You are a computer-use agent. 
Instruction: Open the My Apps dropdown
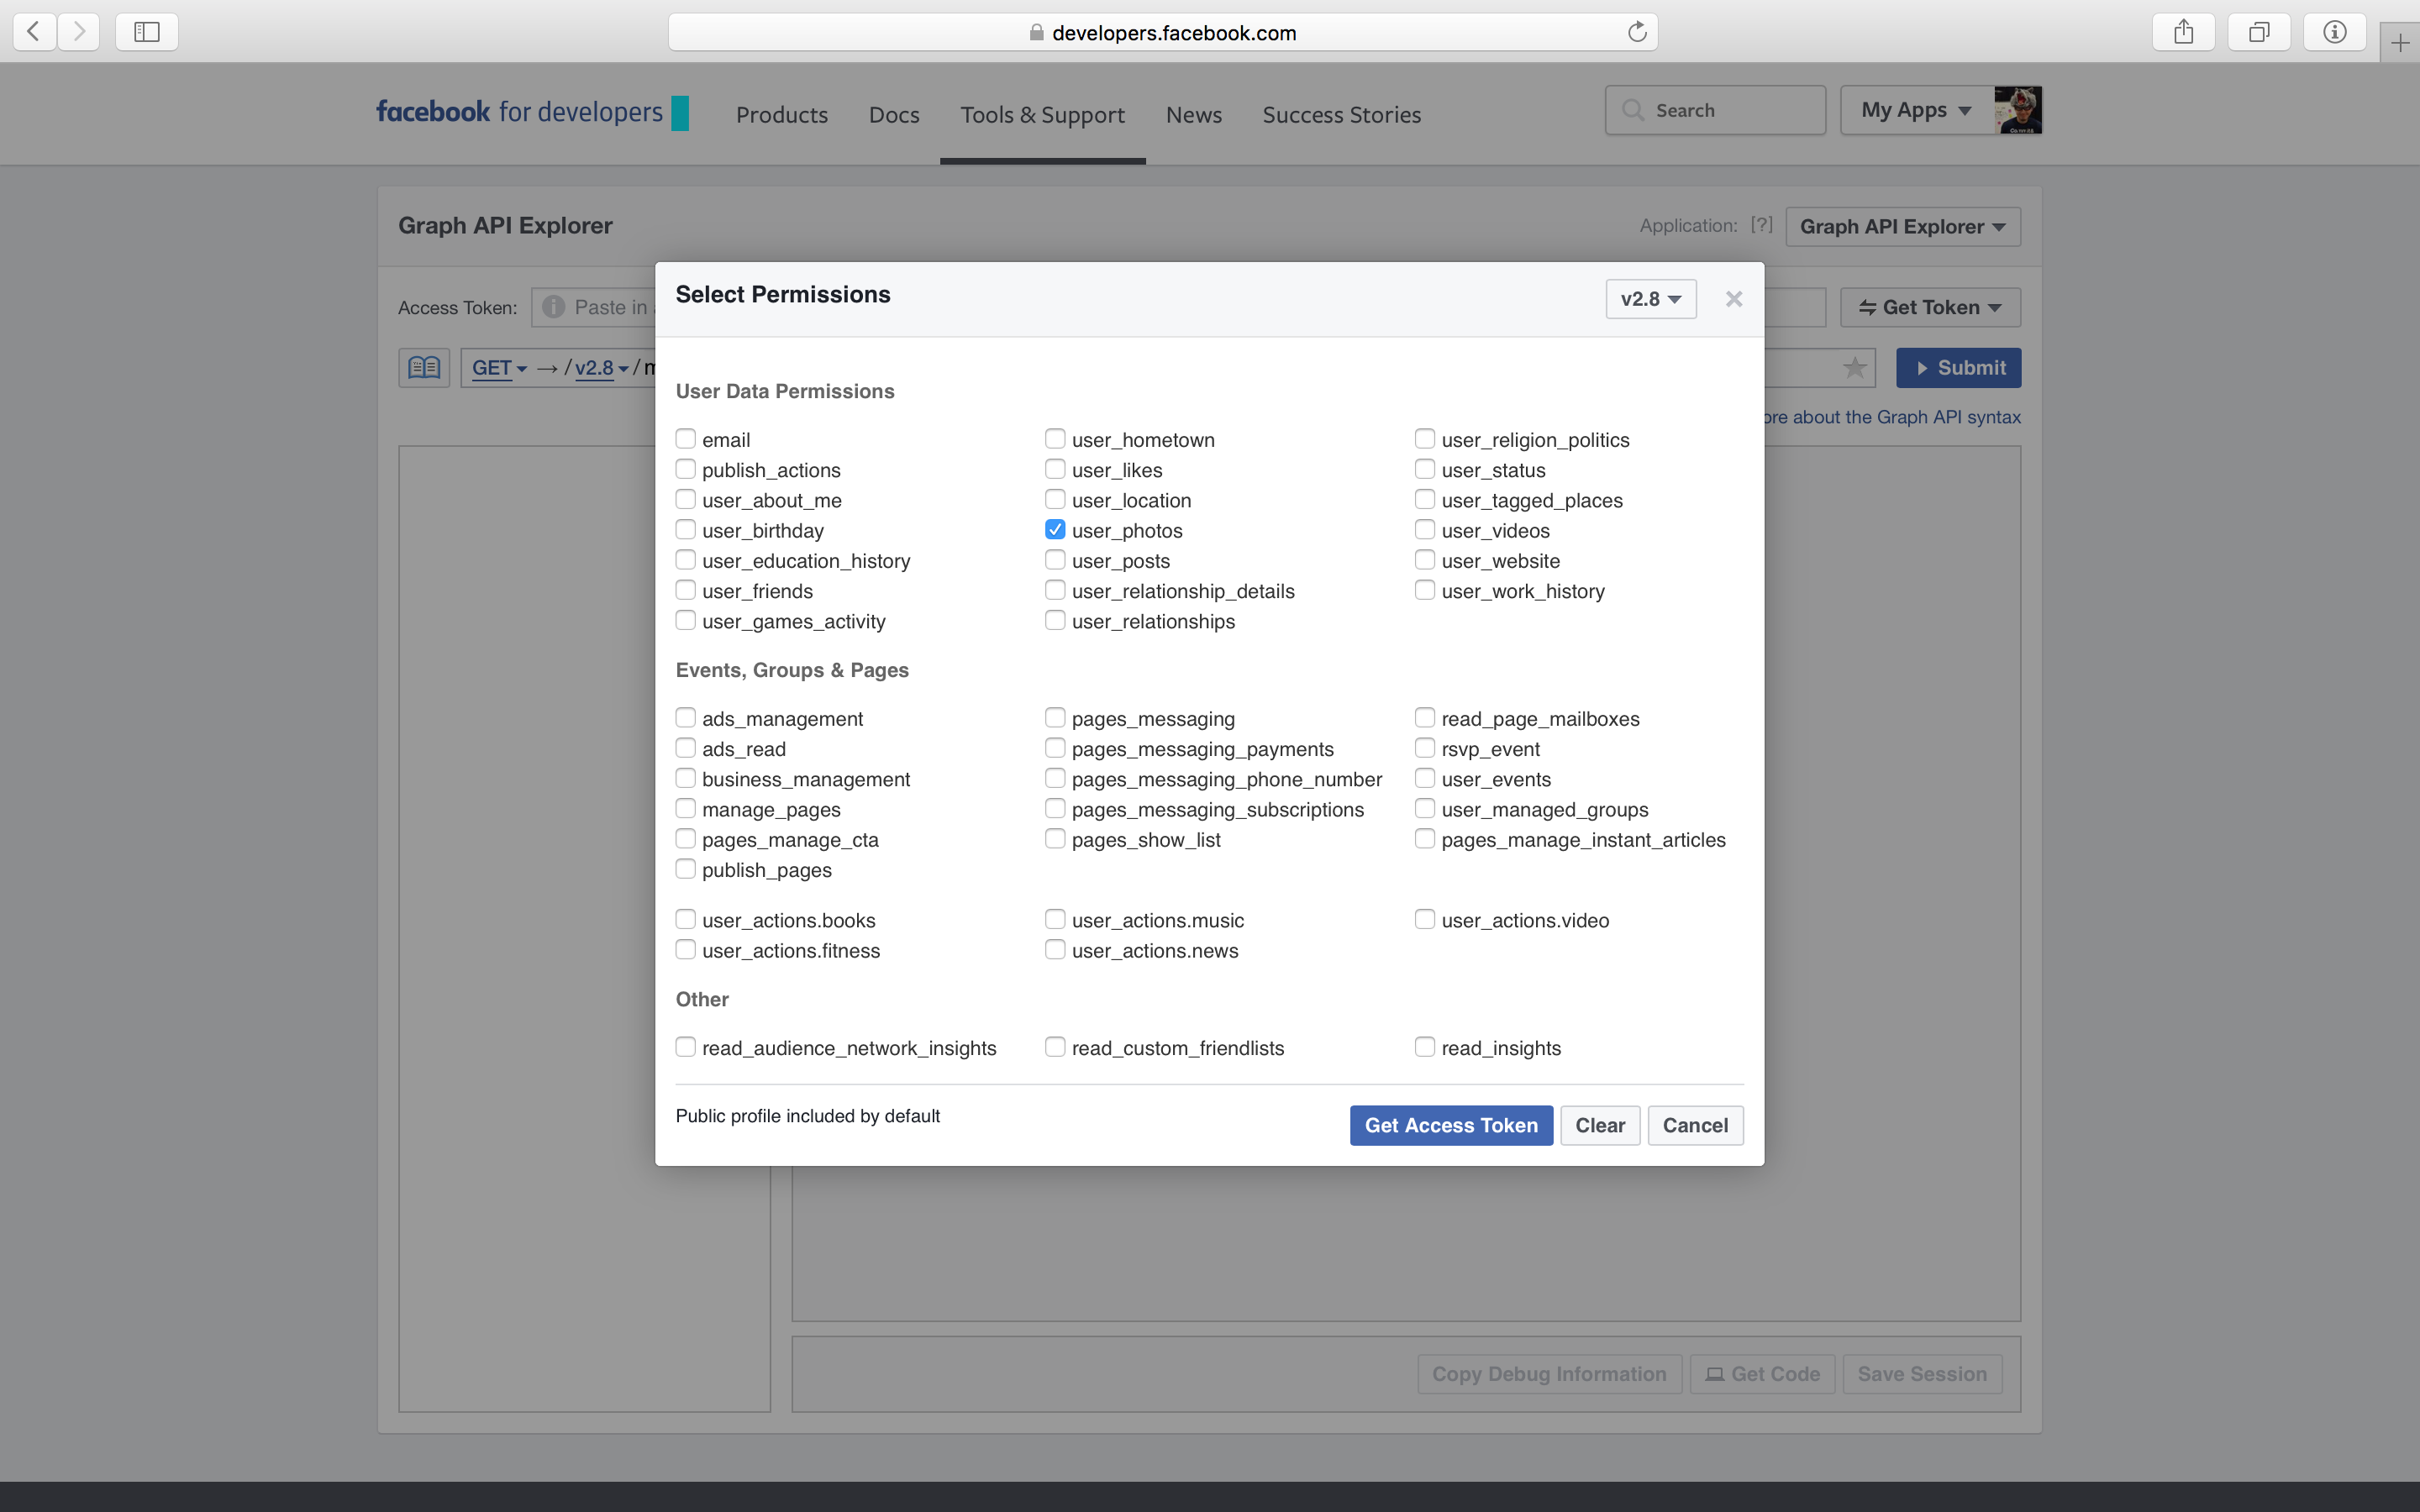point(1916,110)
